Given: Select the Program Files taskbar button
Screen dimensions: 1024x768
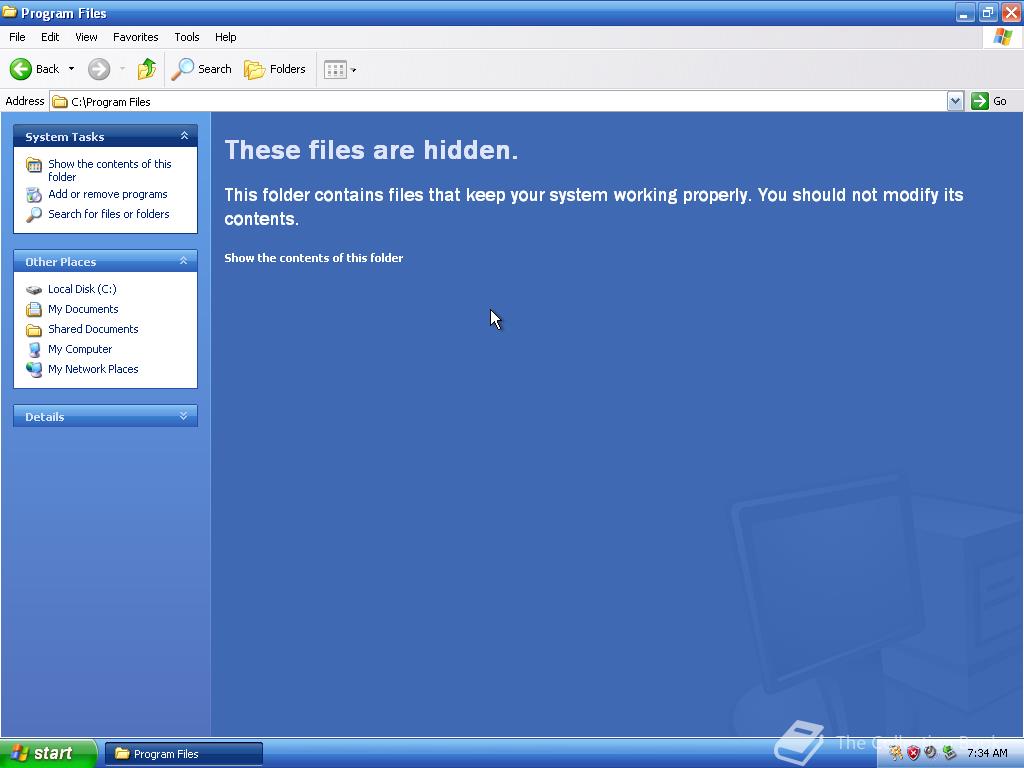Looking at the screenshot, I should click(x=184, y=754).
